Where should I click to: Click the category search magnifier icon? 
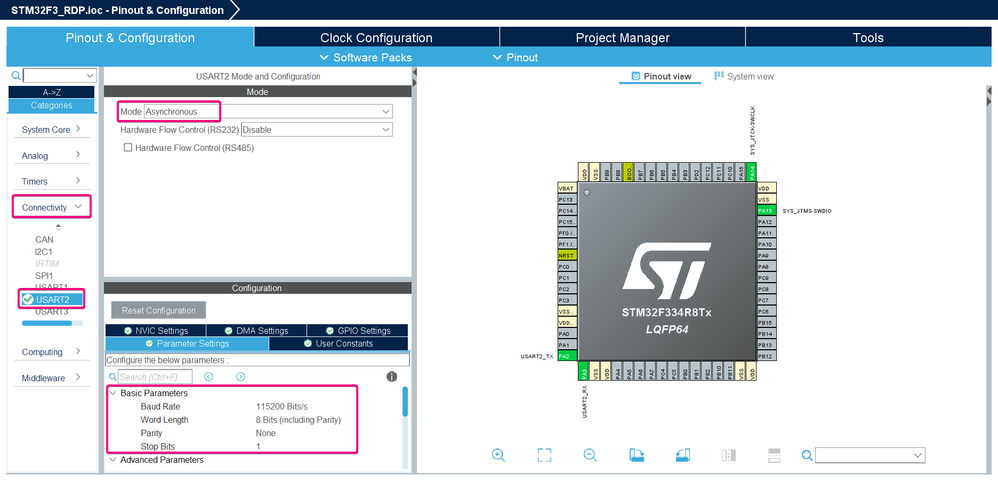17,76
